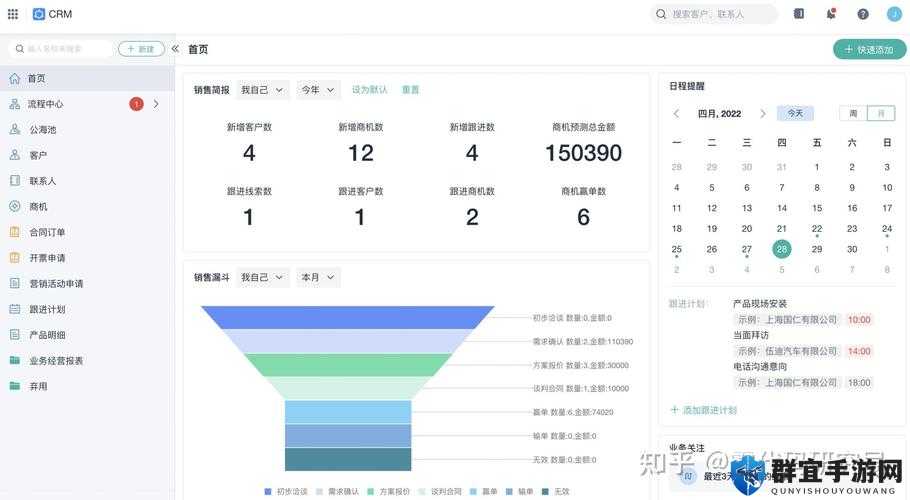Click the 公海池 icon in sidebar
The width and height of the screenshot is (910, 500).
point(15,129)
